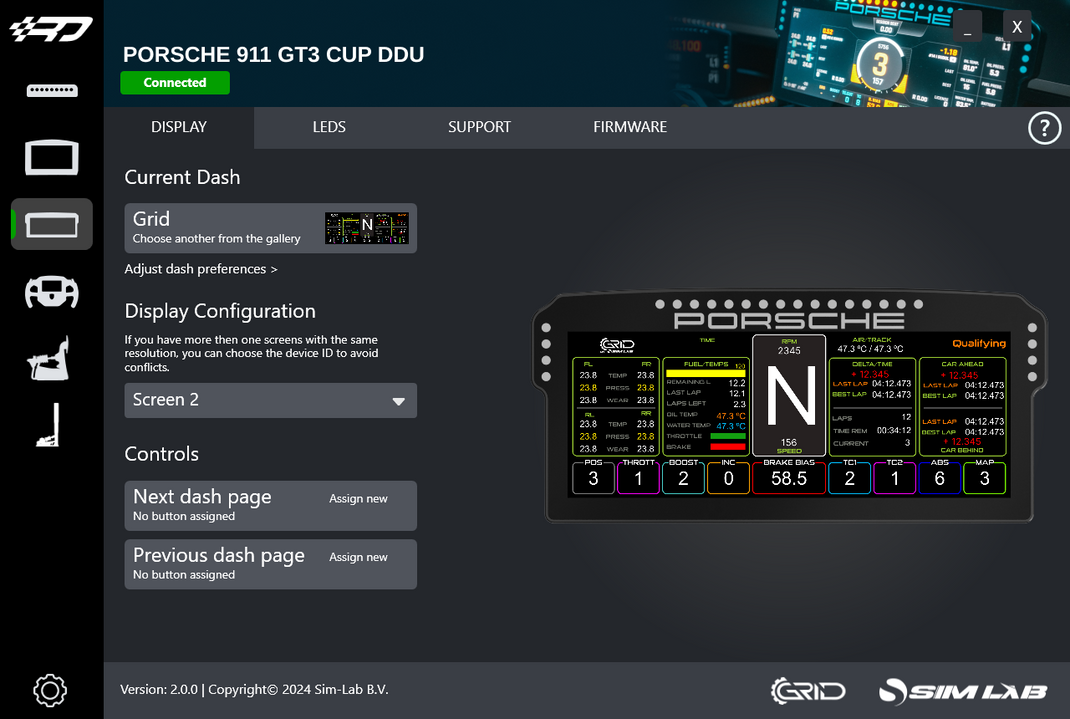
Task: Click the button box icon in the sidebar
Action: point(51,90)
